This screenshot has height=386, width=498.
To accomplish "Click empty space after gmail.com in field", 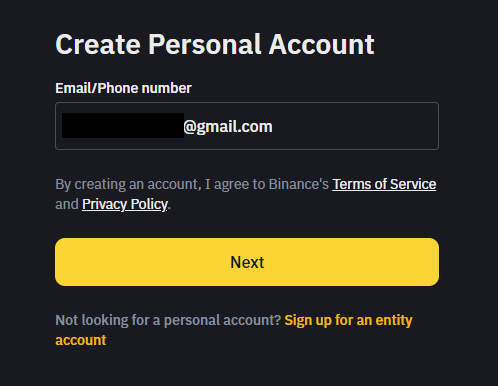I will 353,126.
